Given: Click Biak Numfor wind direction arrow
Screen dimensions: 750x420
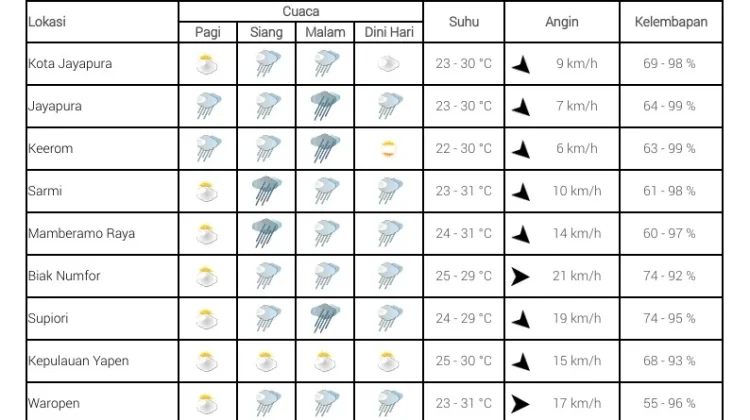Looking at the screenshot, I should [x=520, y=276].
